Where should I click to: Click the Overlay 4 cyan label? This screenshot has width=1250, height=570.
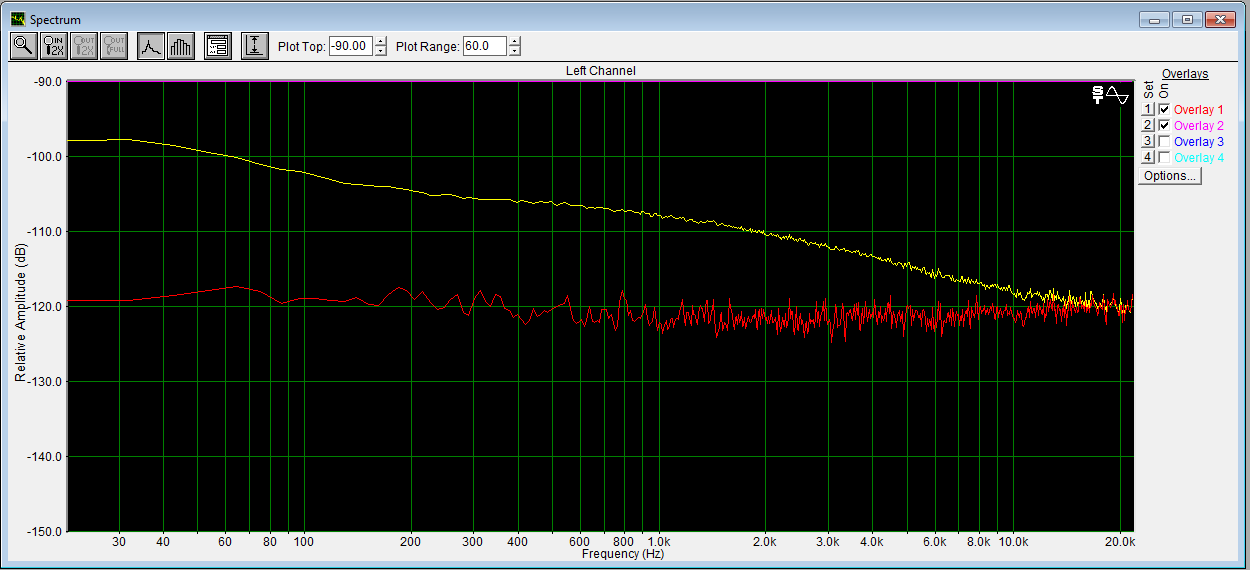click(1198, 158)
